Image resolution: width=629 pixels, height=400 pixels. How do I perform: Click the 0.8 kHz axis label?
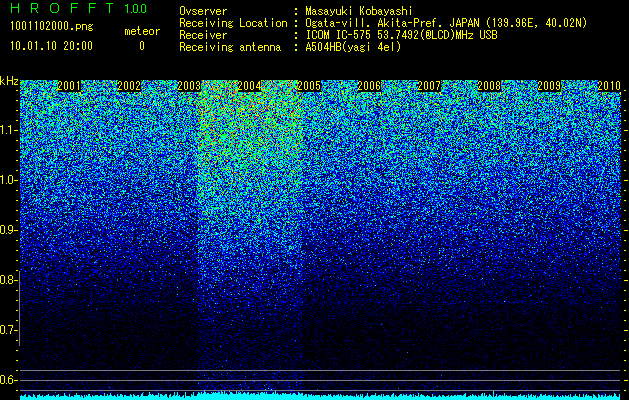[x=9, y=280]
